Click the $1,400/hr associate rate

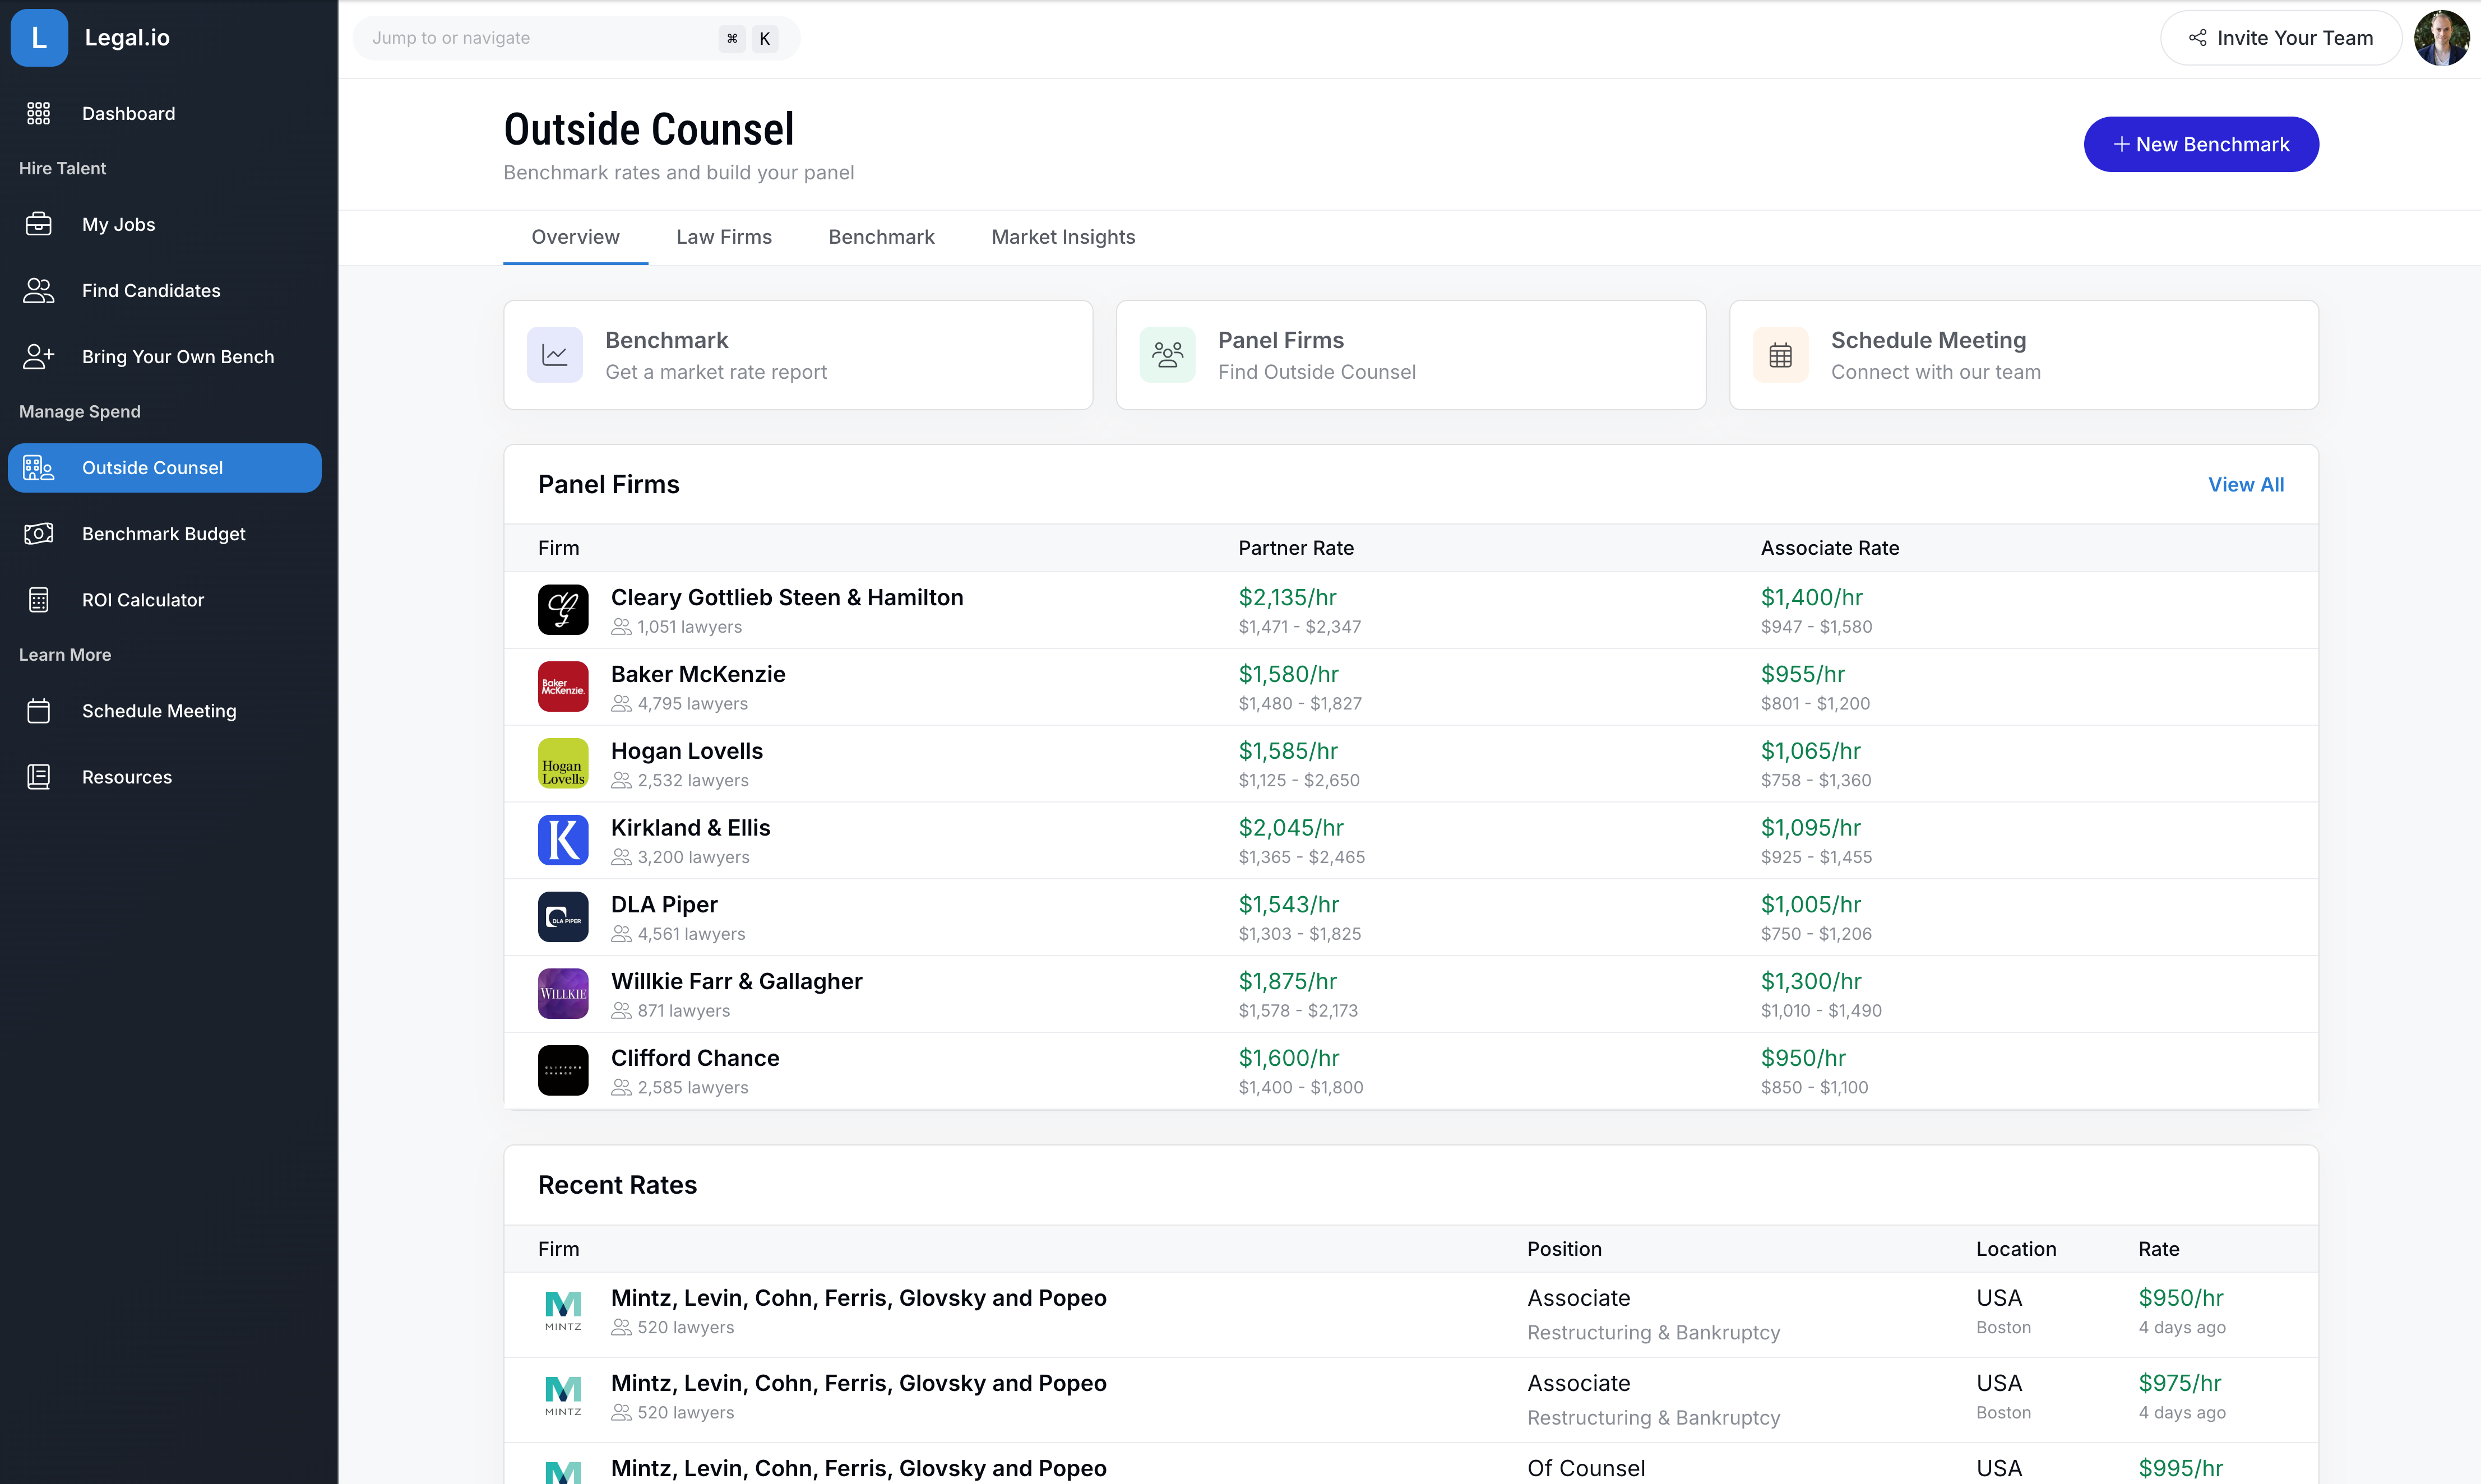coord(1812,598)
